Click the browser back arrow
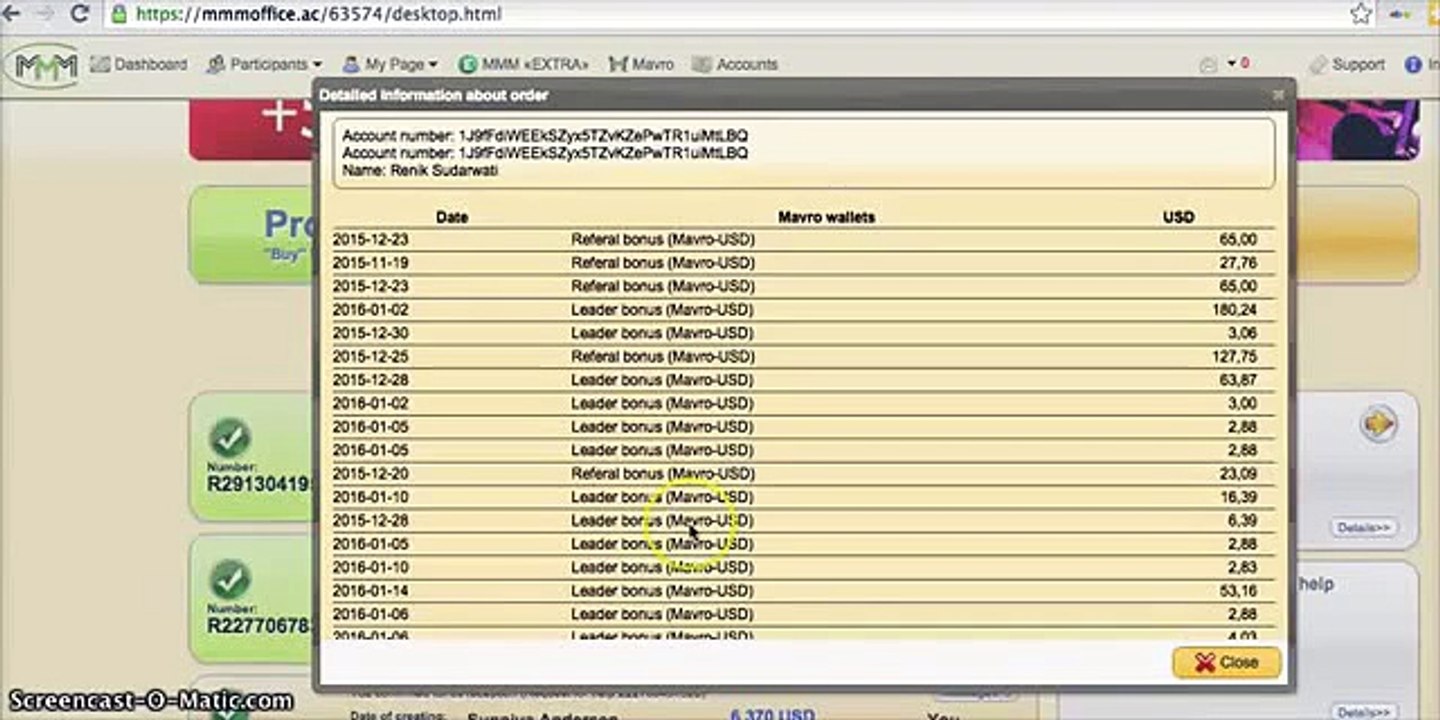Image resolution: width=1440 pixels, height=720 pixels. 12,14
